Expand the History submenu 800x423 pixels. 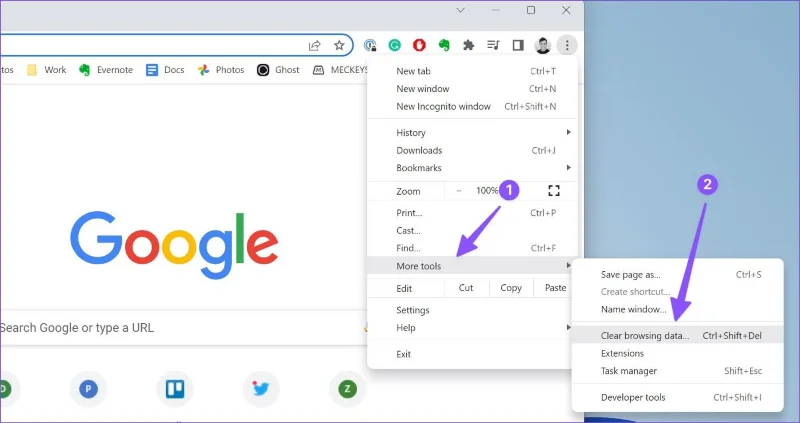pos(472,133)
